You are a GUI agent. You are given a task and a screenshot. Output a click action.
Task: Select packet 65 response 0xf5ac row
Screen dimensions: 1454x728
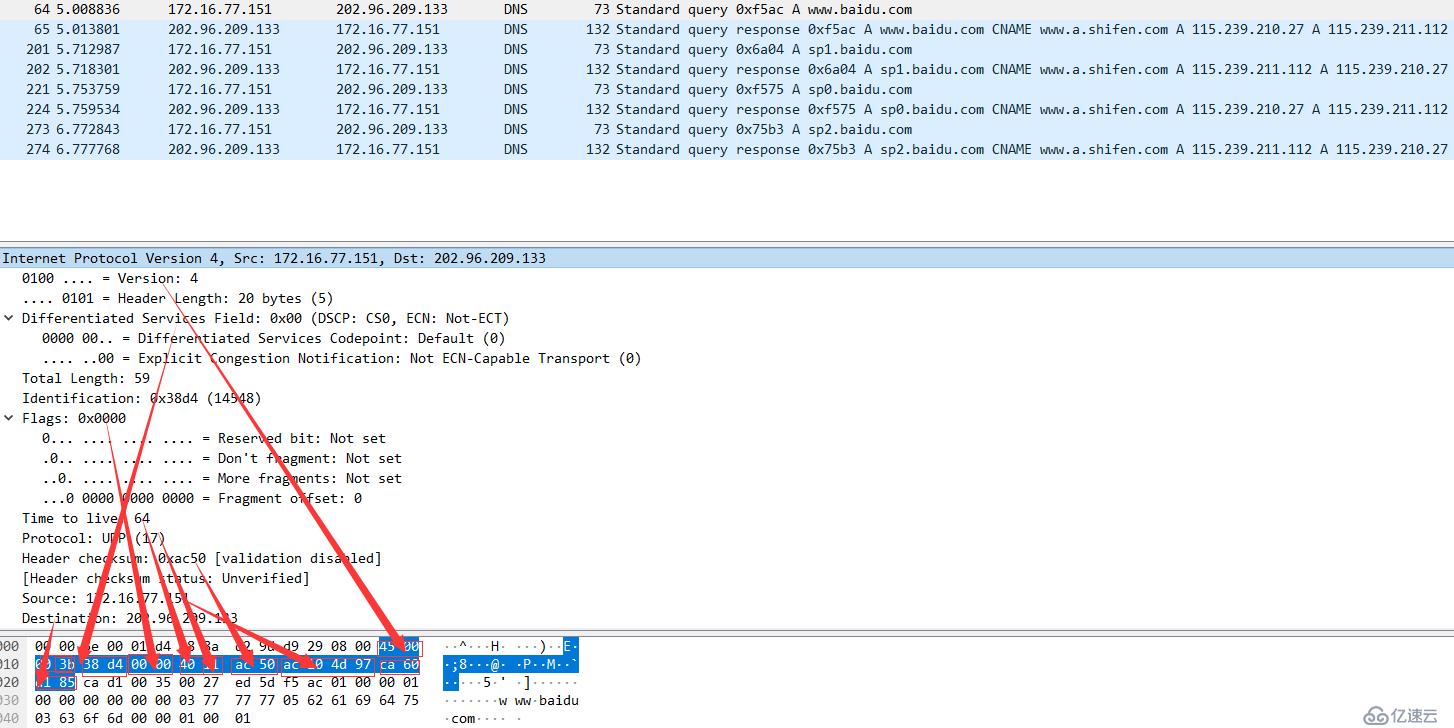[727, 29]
